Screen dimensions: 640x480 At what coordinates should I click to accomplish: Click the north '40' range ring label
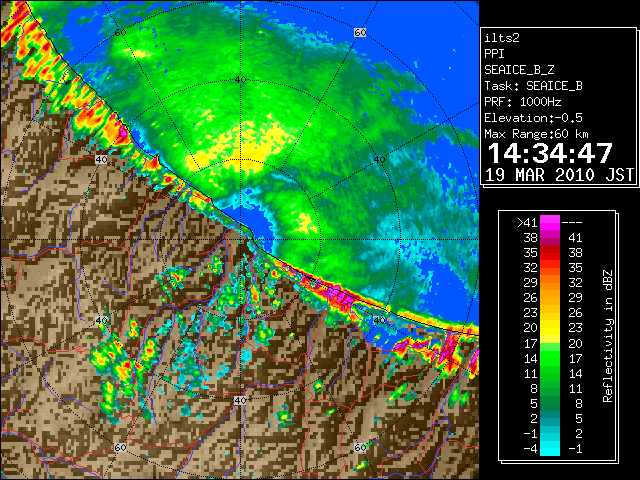coord(240,79)
